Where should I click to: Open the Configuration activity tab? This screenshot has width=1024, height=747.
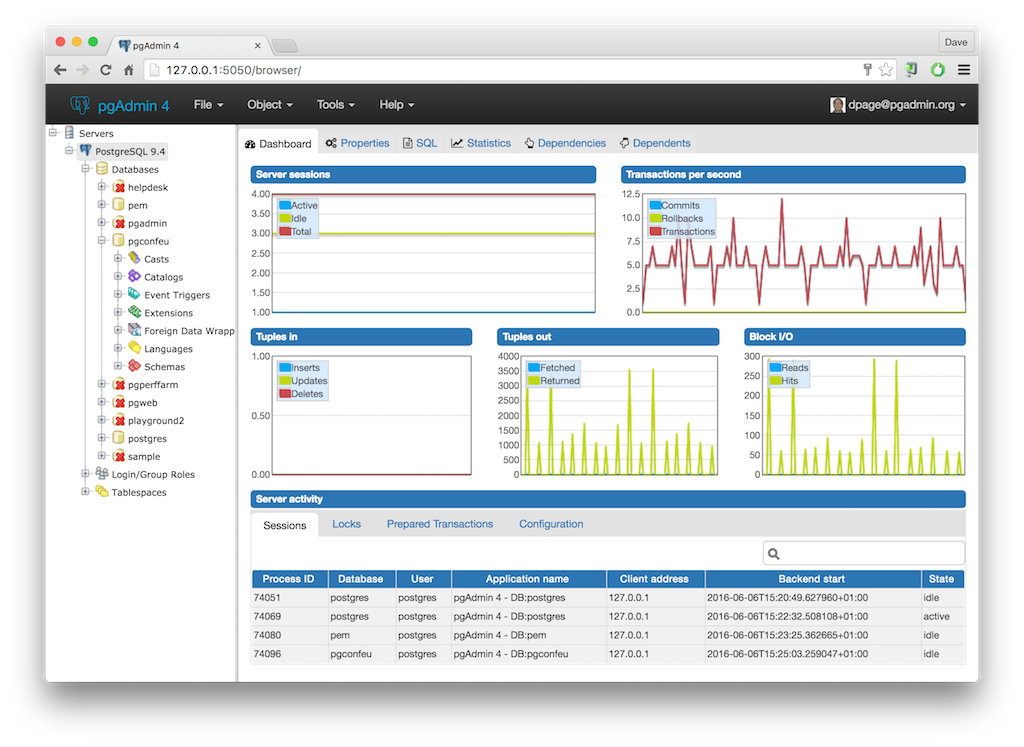551,524
